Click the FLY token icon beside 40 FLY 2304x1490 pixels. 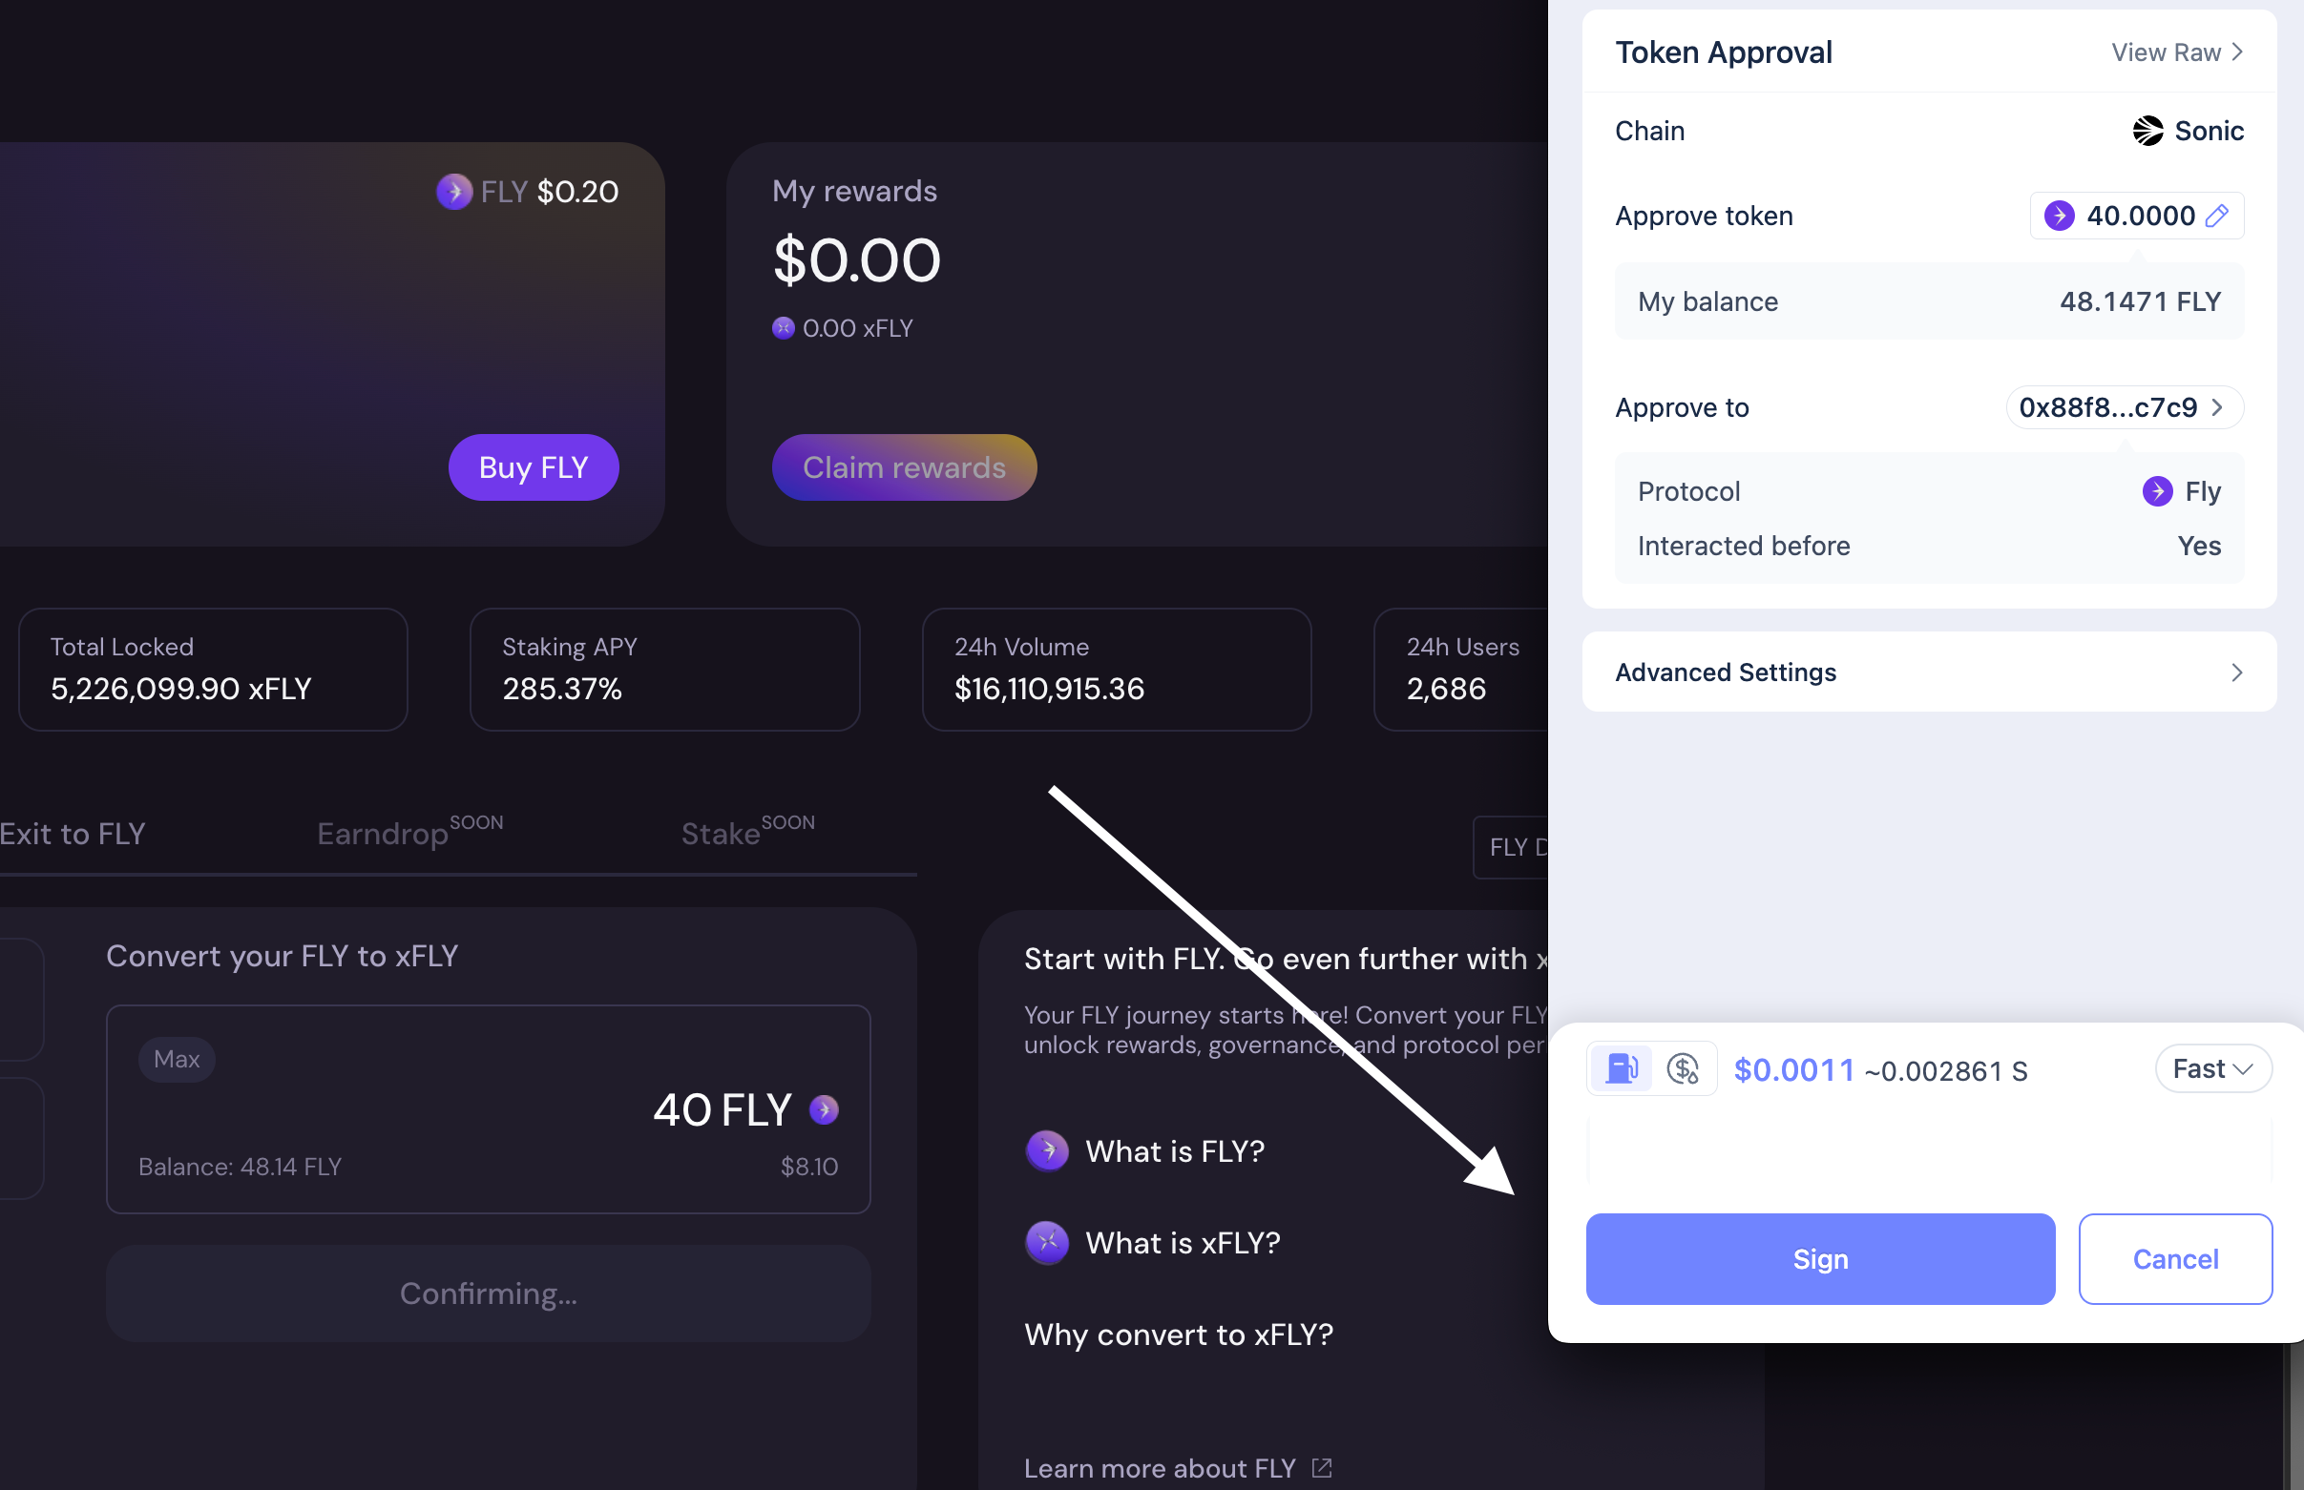(824, 1110)
